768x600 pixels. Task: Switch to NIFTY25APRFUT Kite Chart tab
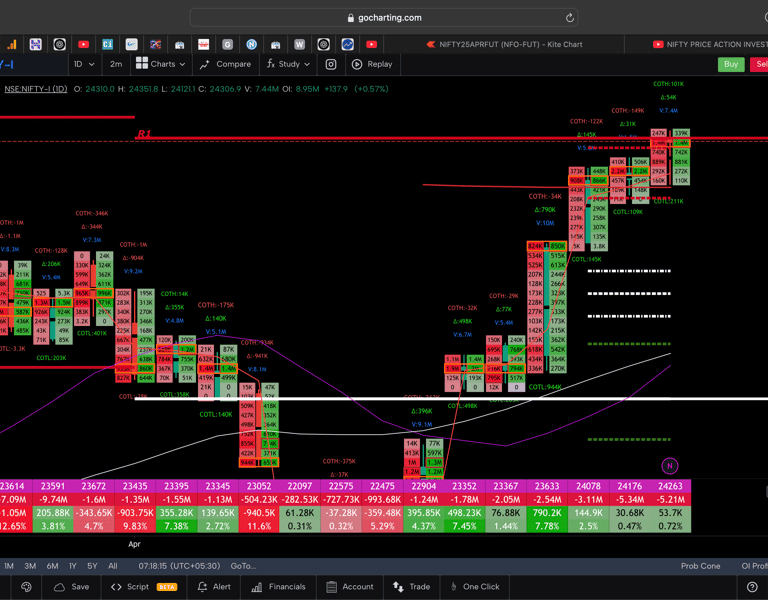pyautogui.click(x=504, y=45)
